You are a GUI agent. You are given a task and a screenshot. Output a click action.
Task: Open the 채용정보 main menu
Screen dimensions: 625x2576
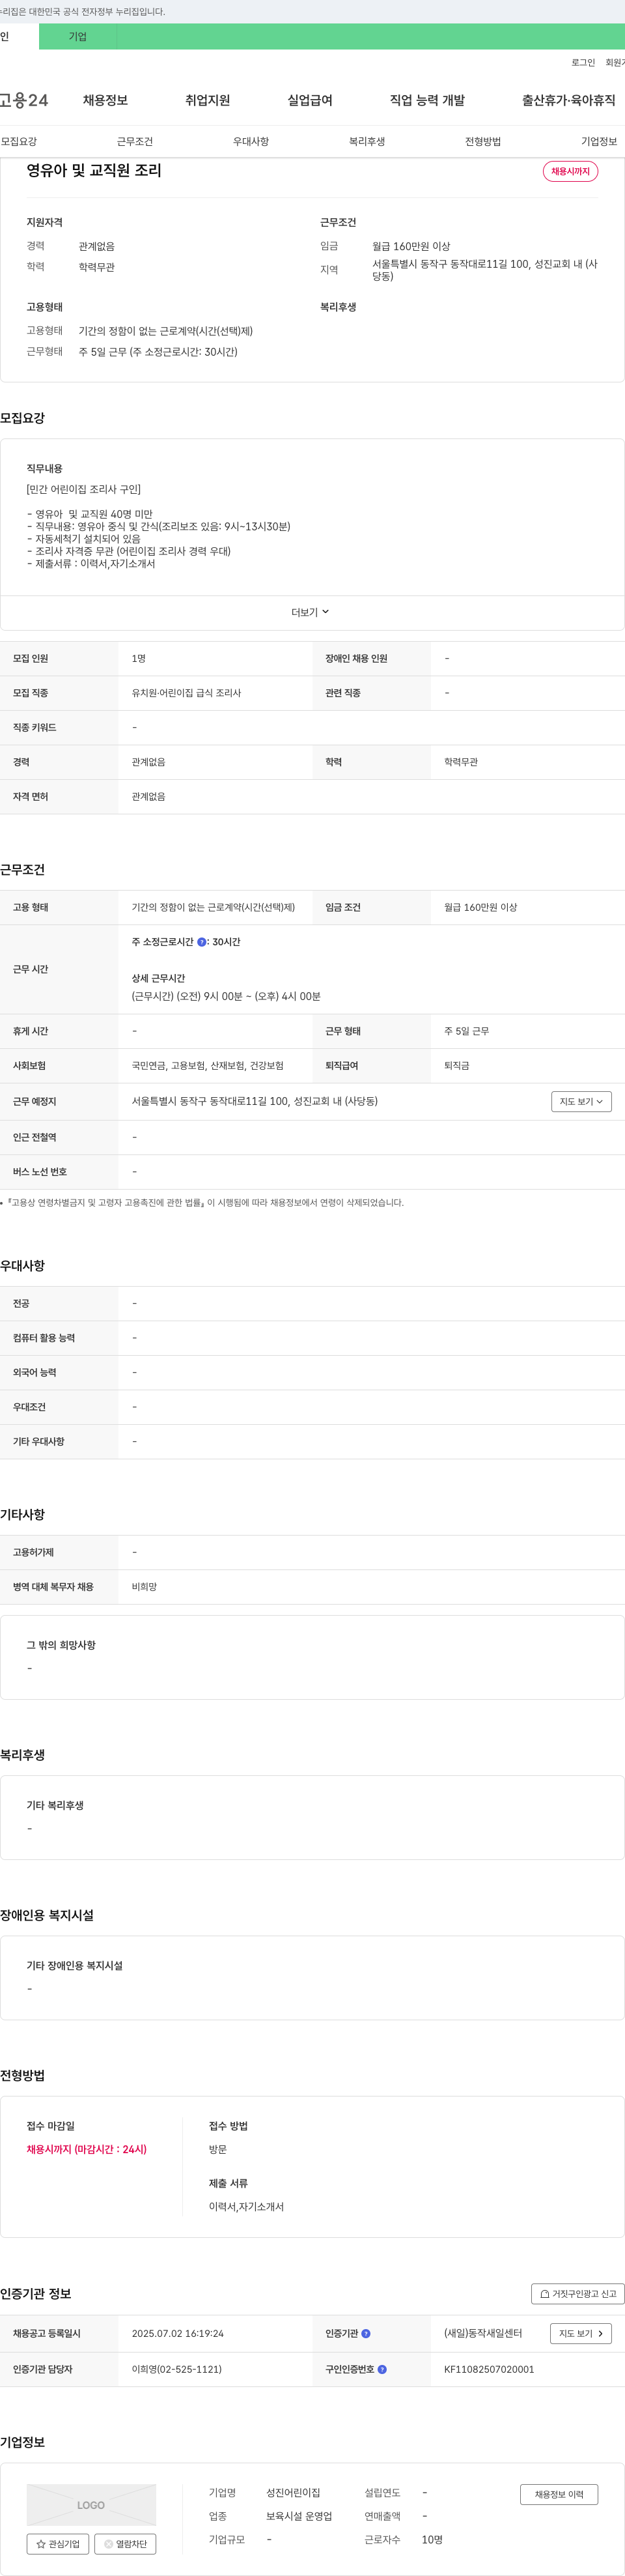105,100
